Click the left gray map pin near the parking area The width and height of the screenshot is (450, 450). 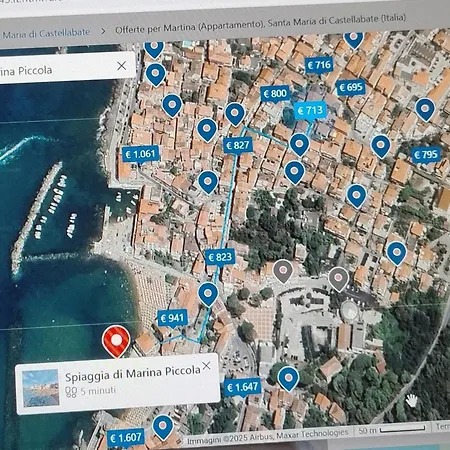click(283, 271)
